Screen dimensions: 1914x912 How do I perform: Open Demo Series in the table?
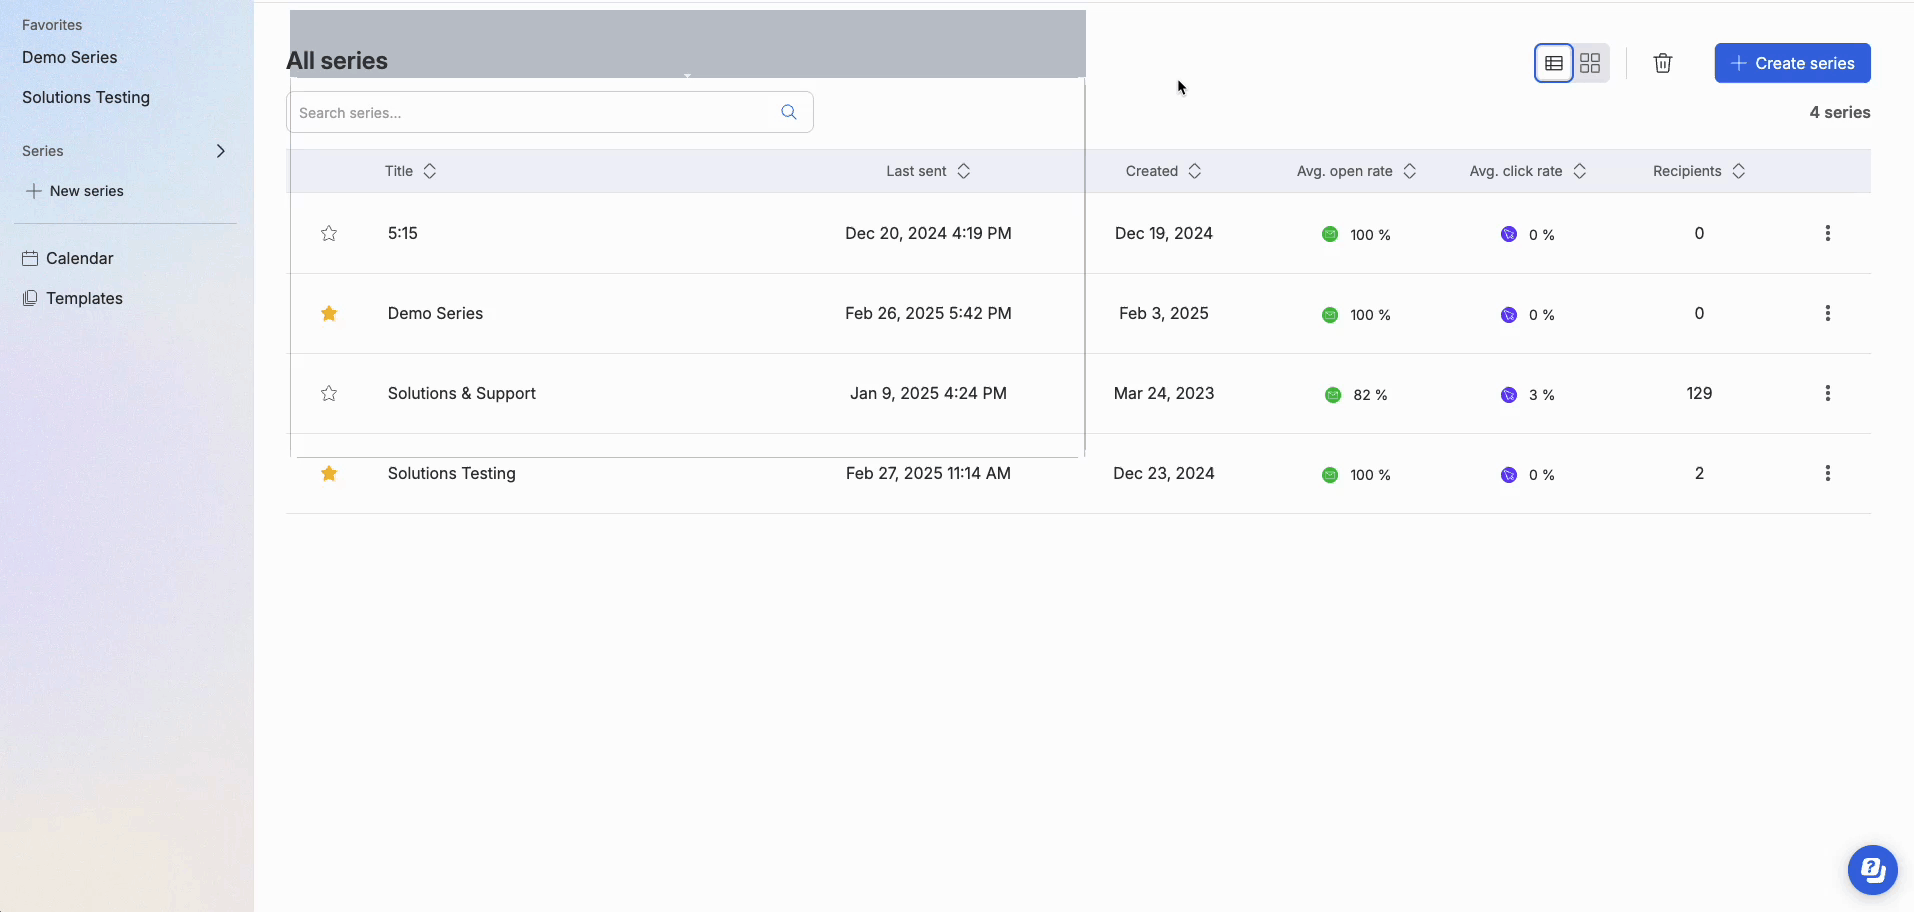(x=435, y=313)
